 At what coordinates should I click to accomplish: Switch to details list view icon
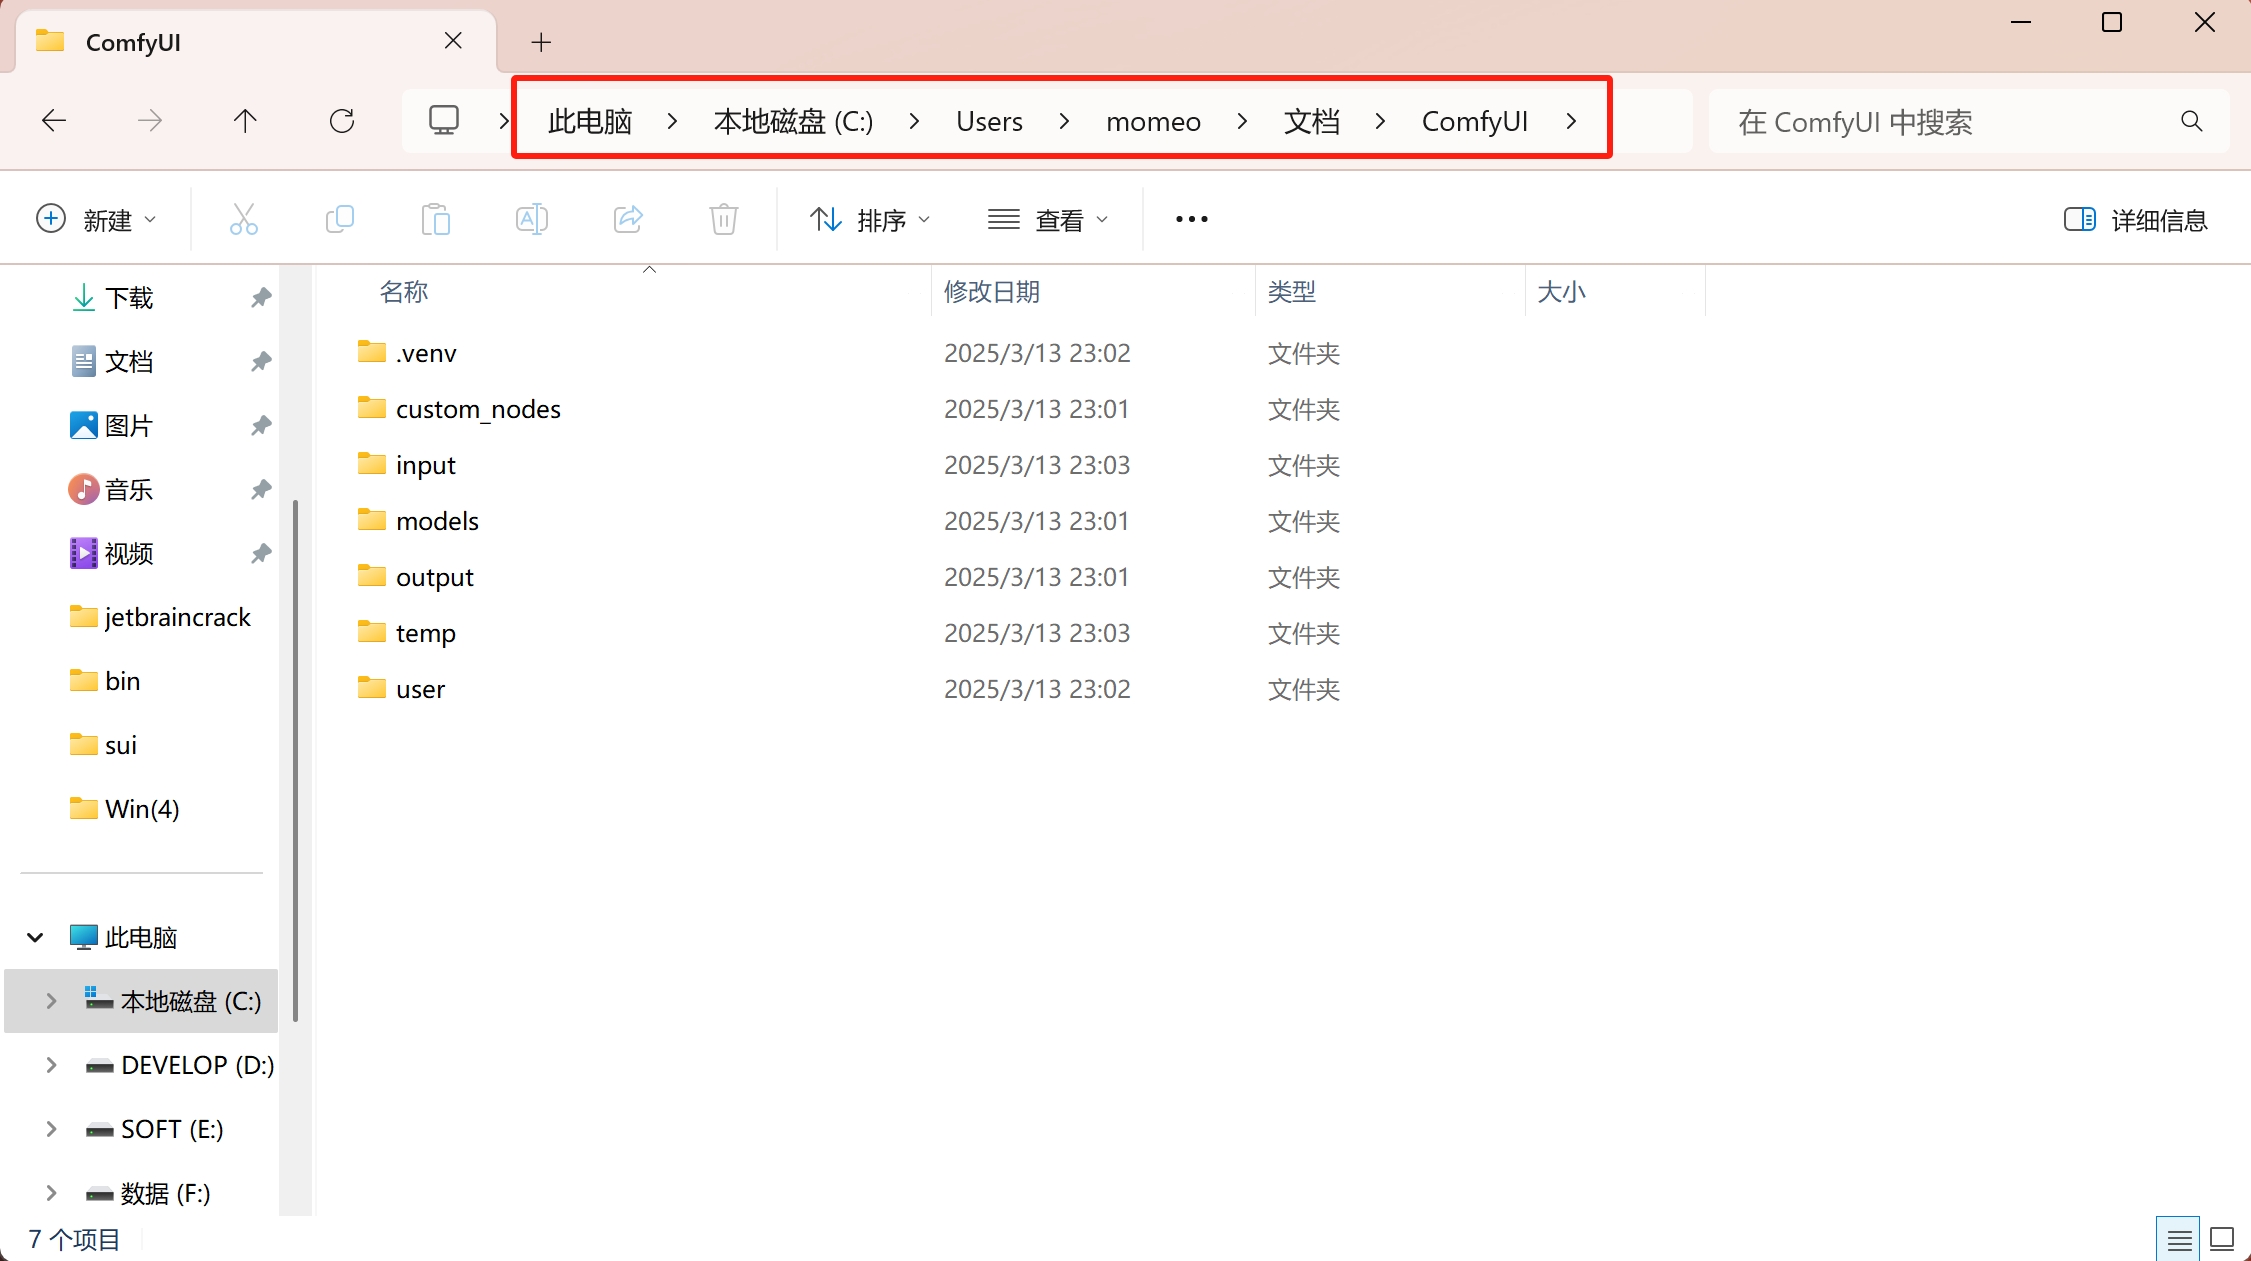click(2180, 1240)
